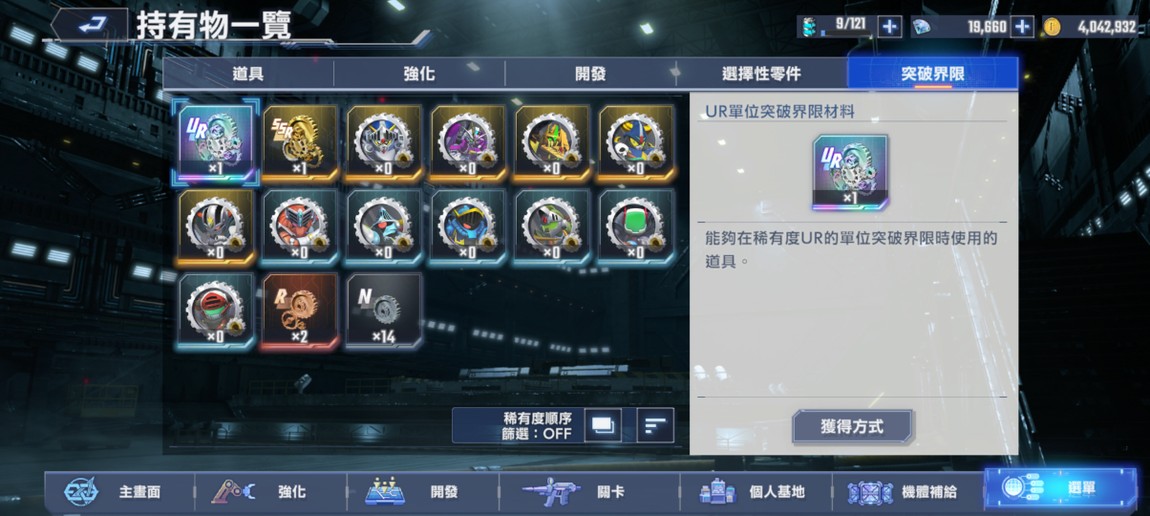Open the sort order icon
This screenshot has width=1150, height=516.
[x=655, y=425]
